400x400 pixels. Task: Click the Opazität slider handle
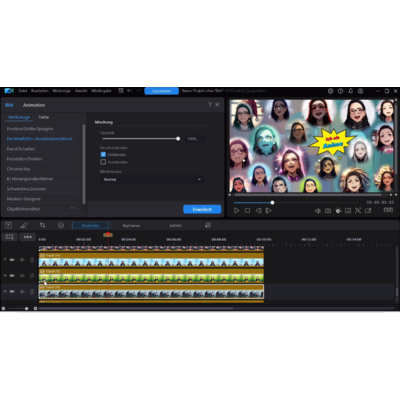[x=178, y=139]
